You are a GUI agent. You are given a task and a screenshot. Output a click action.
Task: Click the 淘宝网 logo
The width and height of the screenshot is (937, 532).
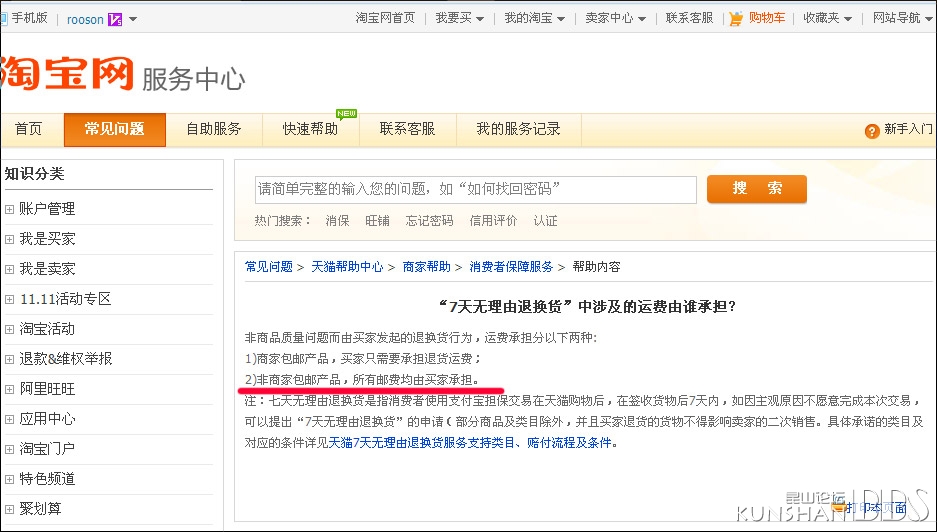pos(66,74)
